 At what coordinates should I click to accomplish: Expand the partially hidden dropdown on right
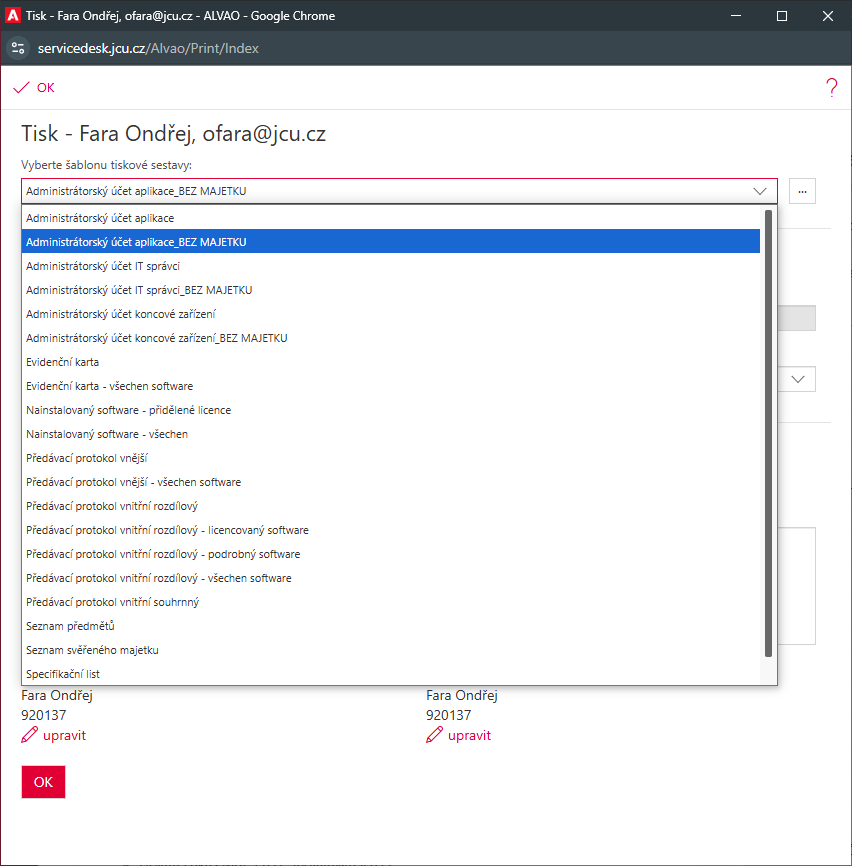[x=799, y=379]
